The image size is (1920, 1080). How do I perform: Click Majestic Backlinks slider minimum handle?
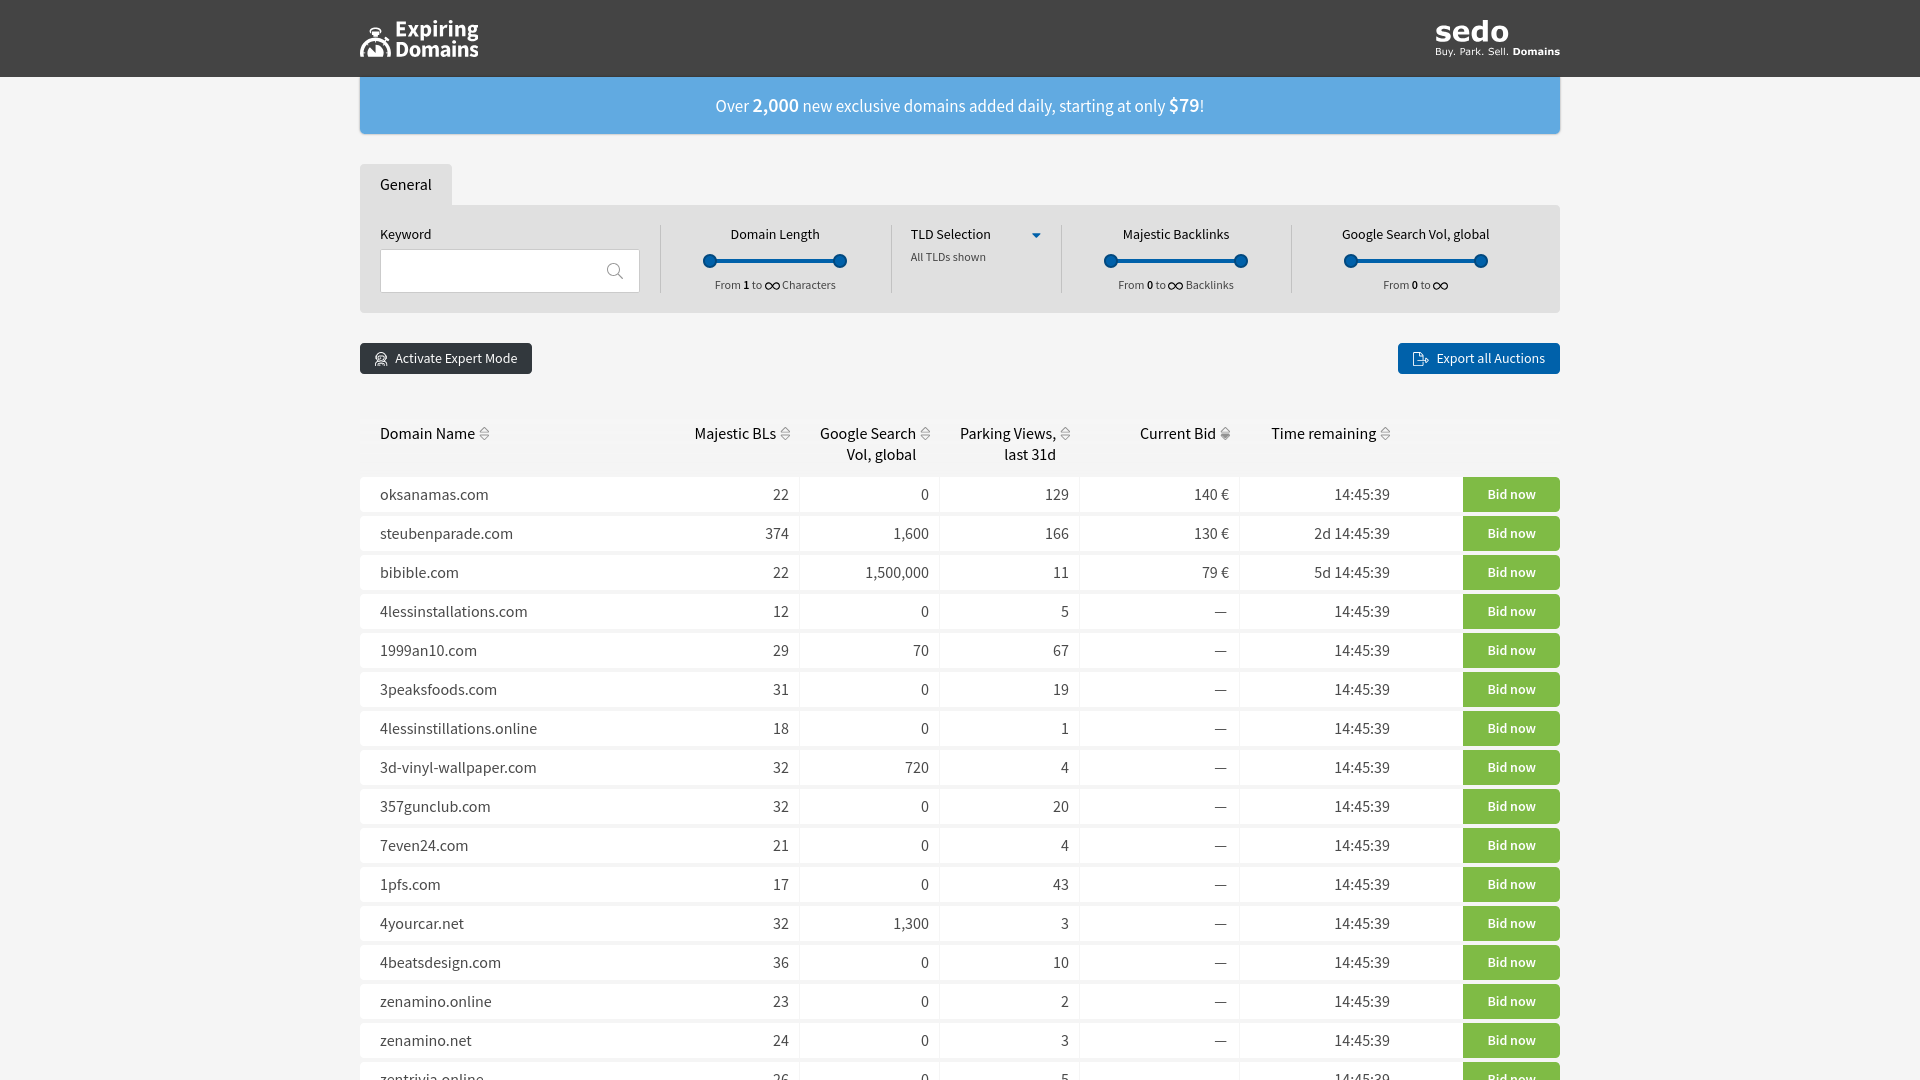coord(1111,261)
